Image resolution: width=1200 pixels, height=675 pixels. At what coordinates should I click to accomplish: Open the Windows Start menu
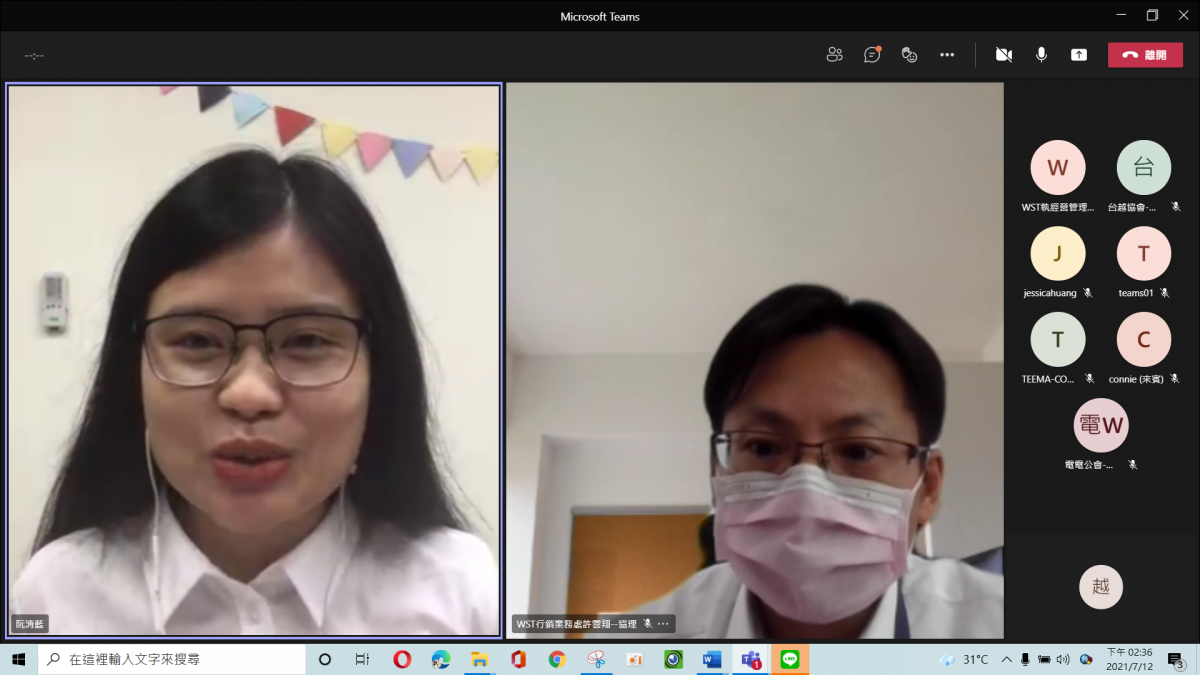tap(18, 659)
